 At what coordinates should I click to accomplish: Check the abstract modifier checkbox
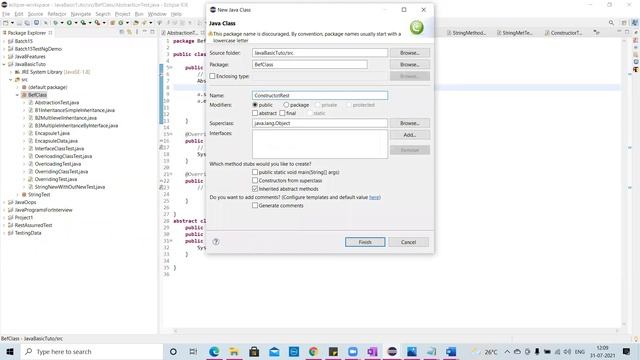(255, 113)
